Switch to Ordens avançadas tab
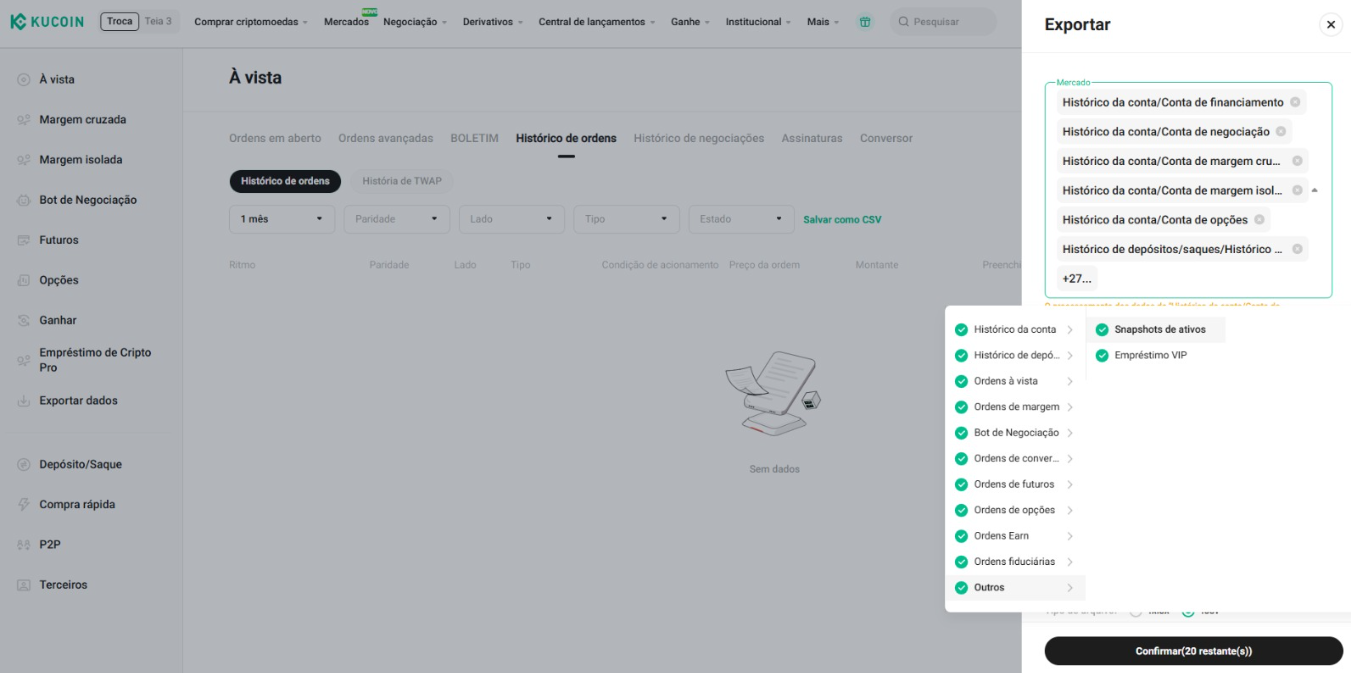This screenshot has height=673, width=1351. [386, 138]
